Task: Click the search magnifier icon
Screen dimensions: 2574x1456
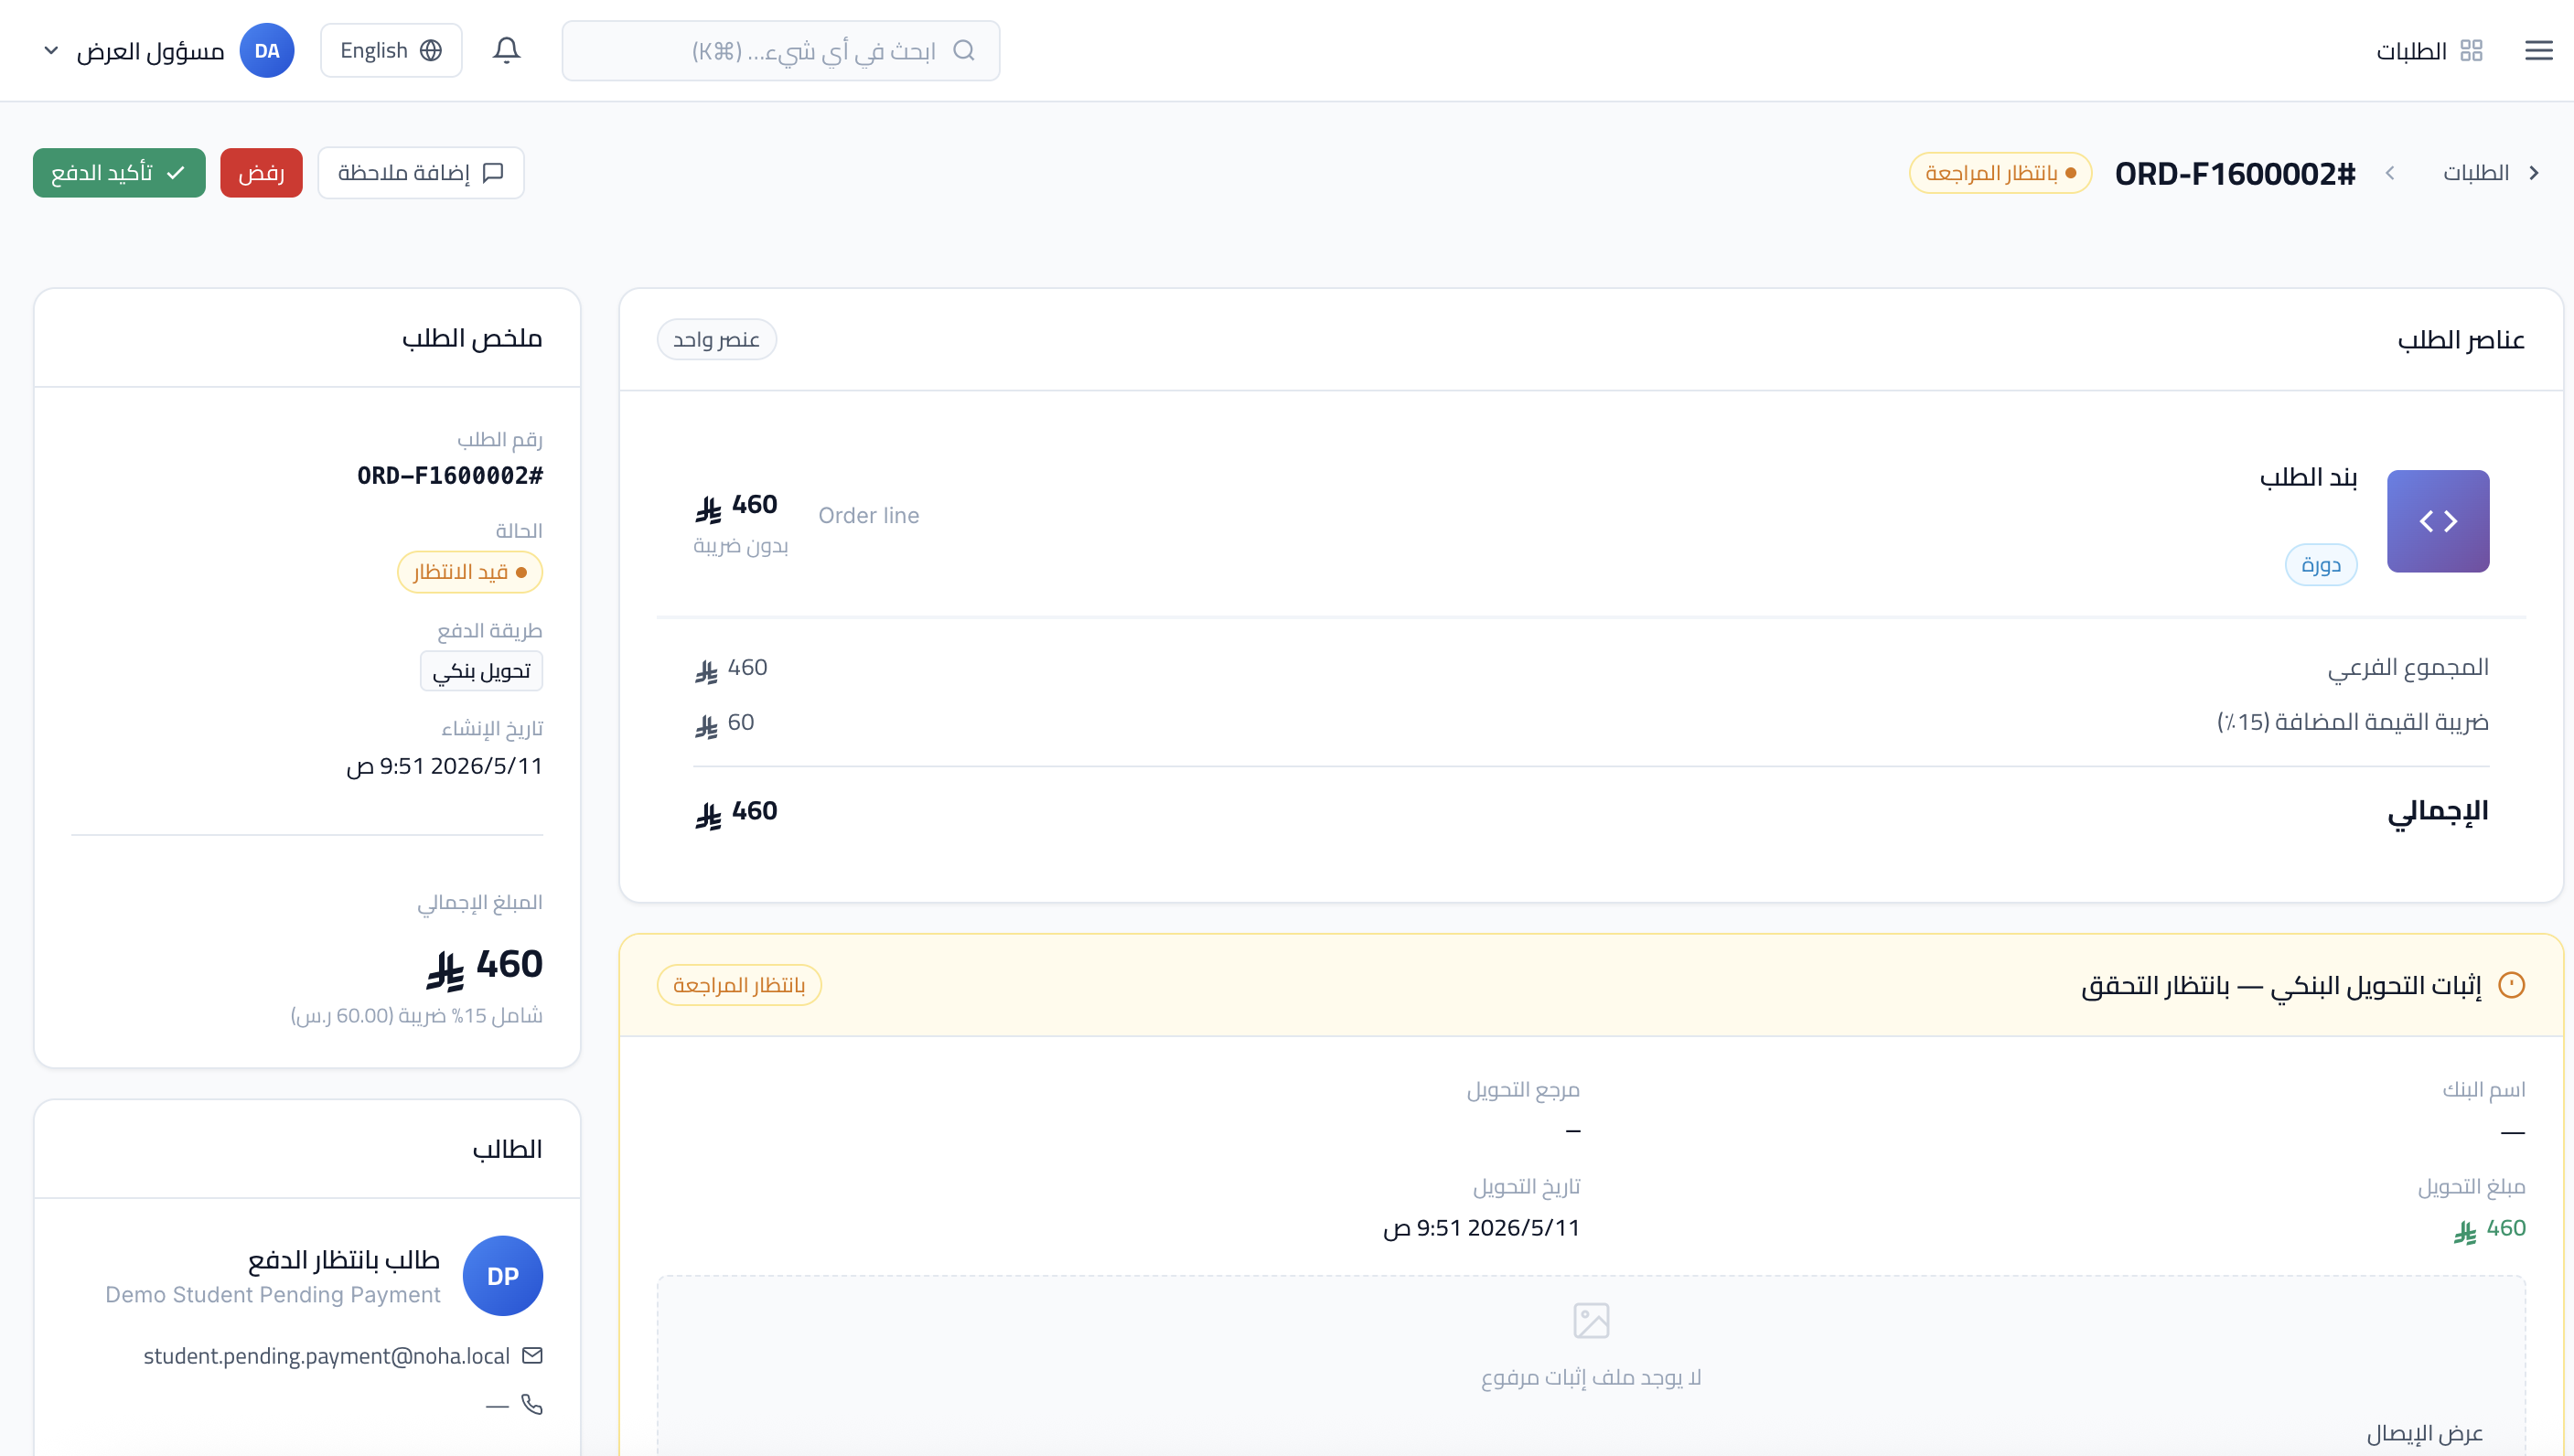Action: (x=963, y=50)
